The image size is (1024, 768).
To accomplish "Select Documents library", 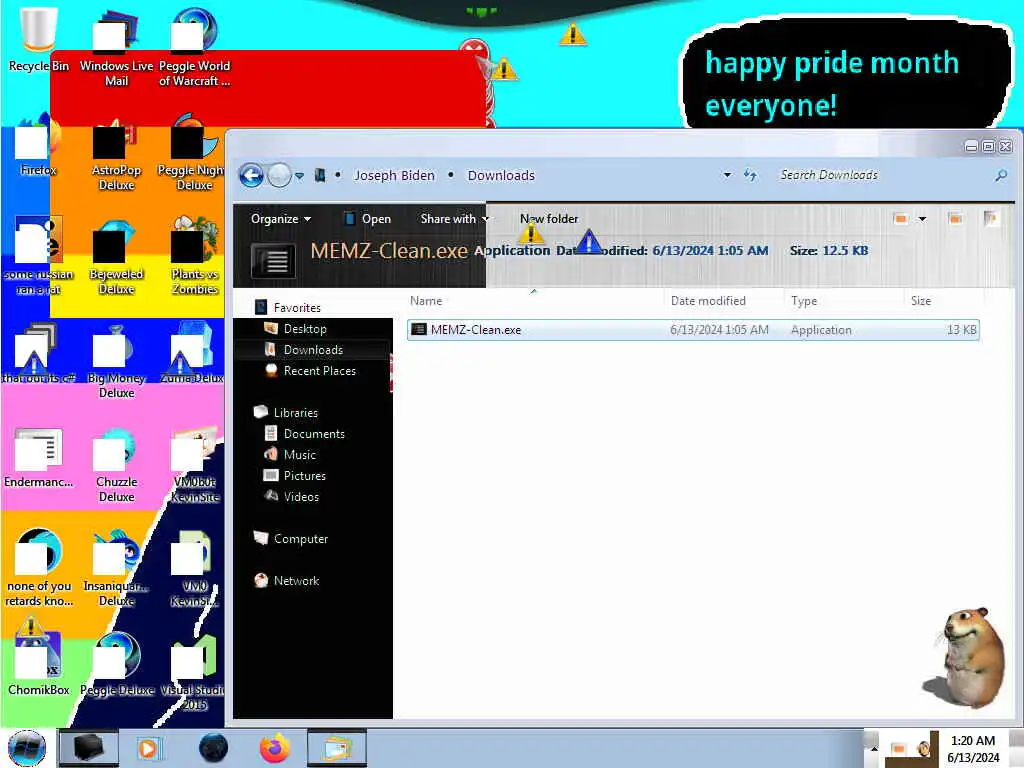I will 304,434.
